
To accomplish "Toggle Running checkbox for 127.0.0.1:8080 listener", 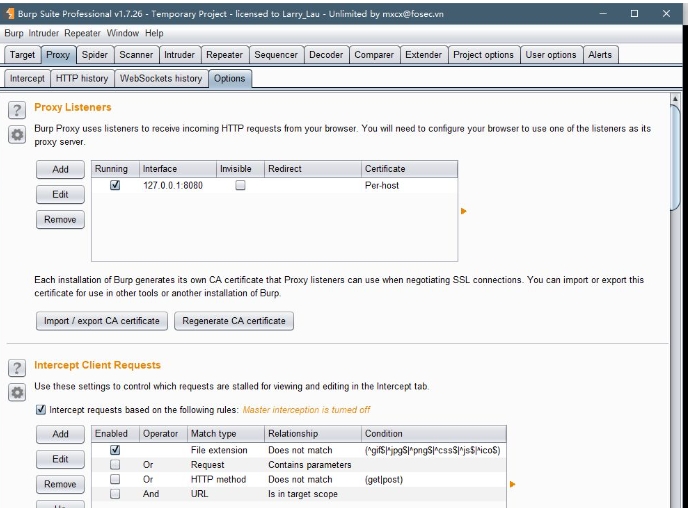I will [115, 185].
